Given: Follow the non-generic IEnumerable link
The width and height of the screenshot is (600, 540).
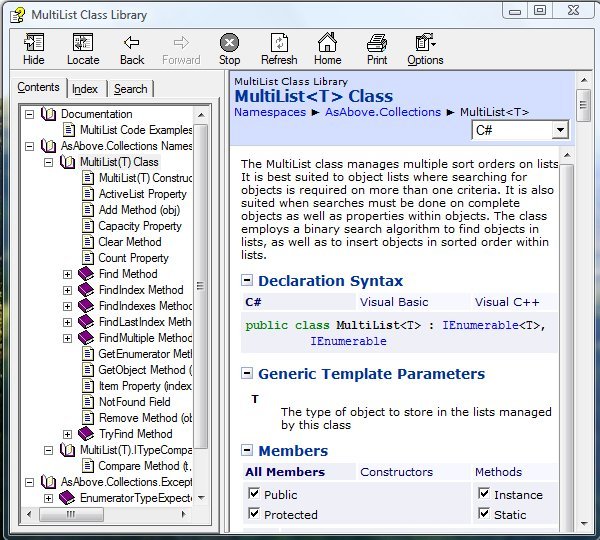Looking at the screenshot, I should pyautogui.click(x=348, y=341).
